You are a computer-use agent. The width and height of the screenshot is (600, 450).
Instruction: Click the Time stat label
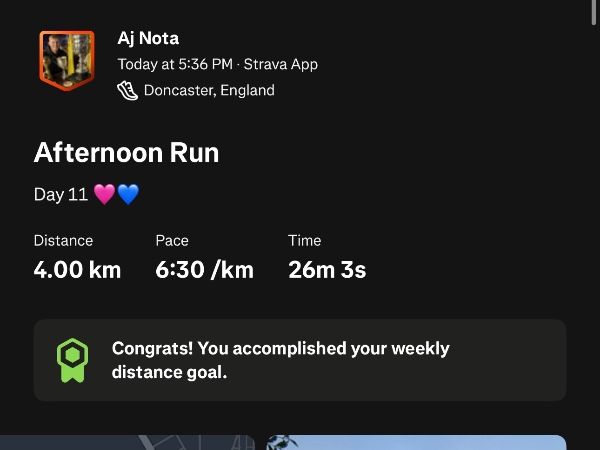[304, 241]
